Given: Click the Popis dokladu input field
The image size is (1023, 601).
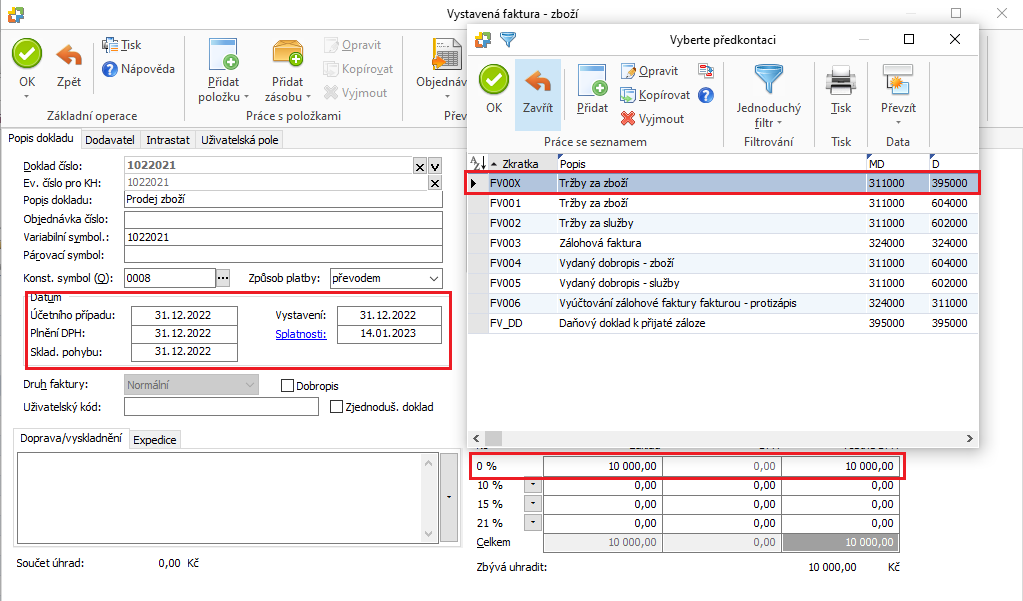Looking at the screenshot, I should point(283,200).
